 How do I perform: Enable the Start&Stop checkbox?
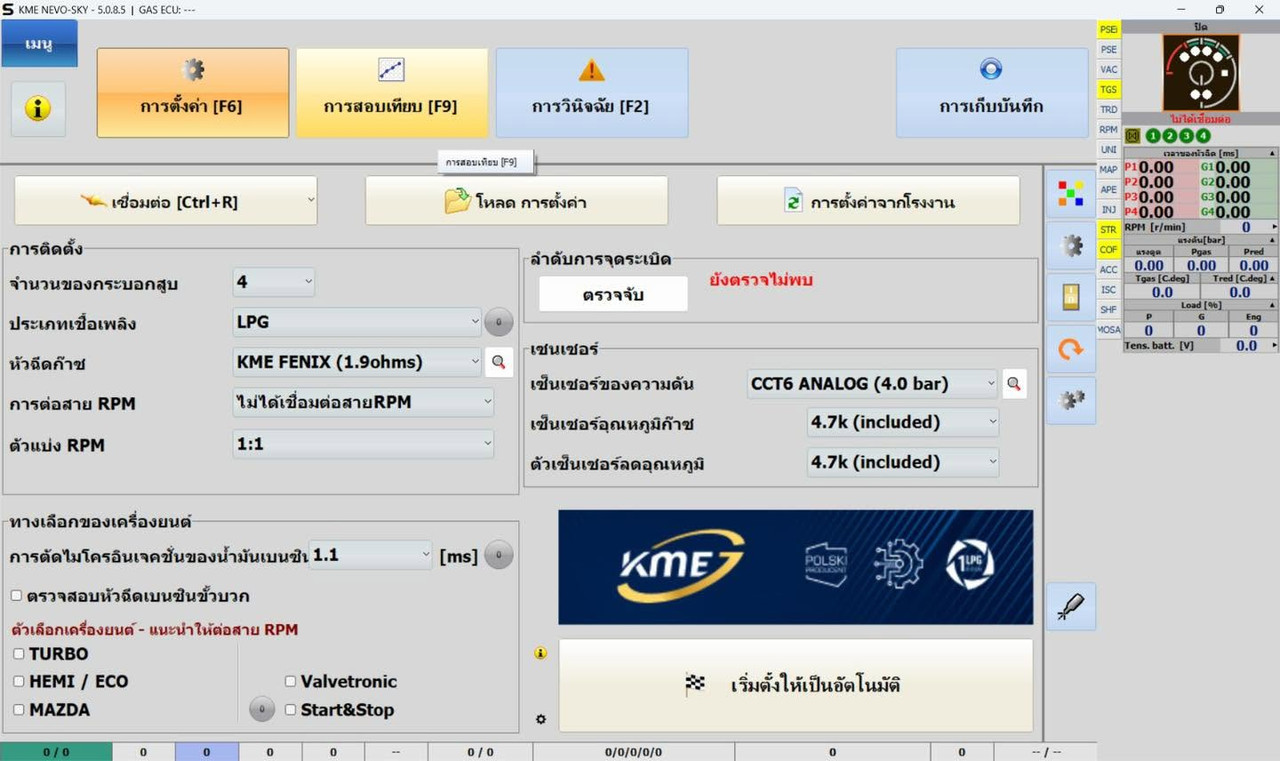point(290,710)
